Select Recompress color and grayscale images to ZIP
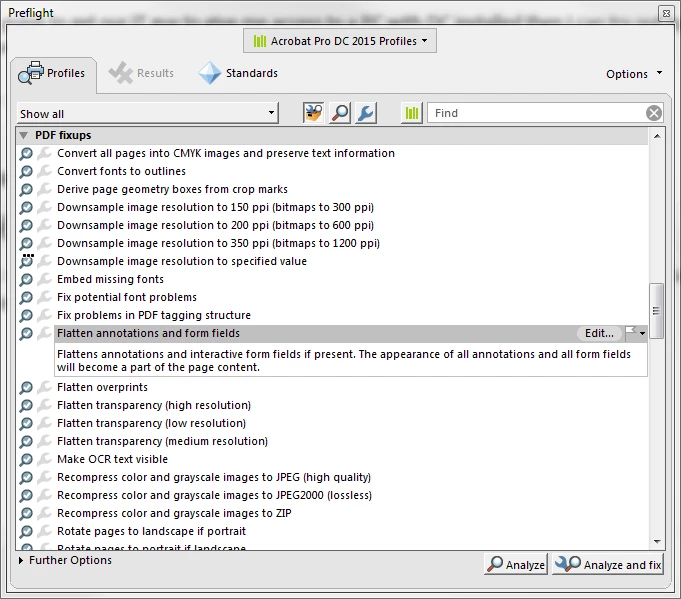Viewport: 681px width, 599px height. coord(174,513)
